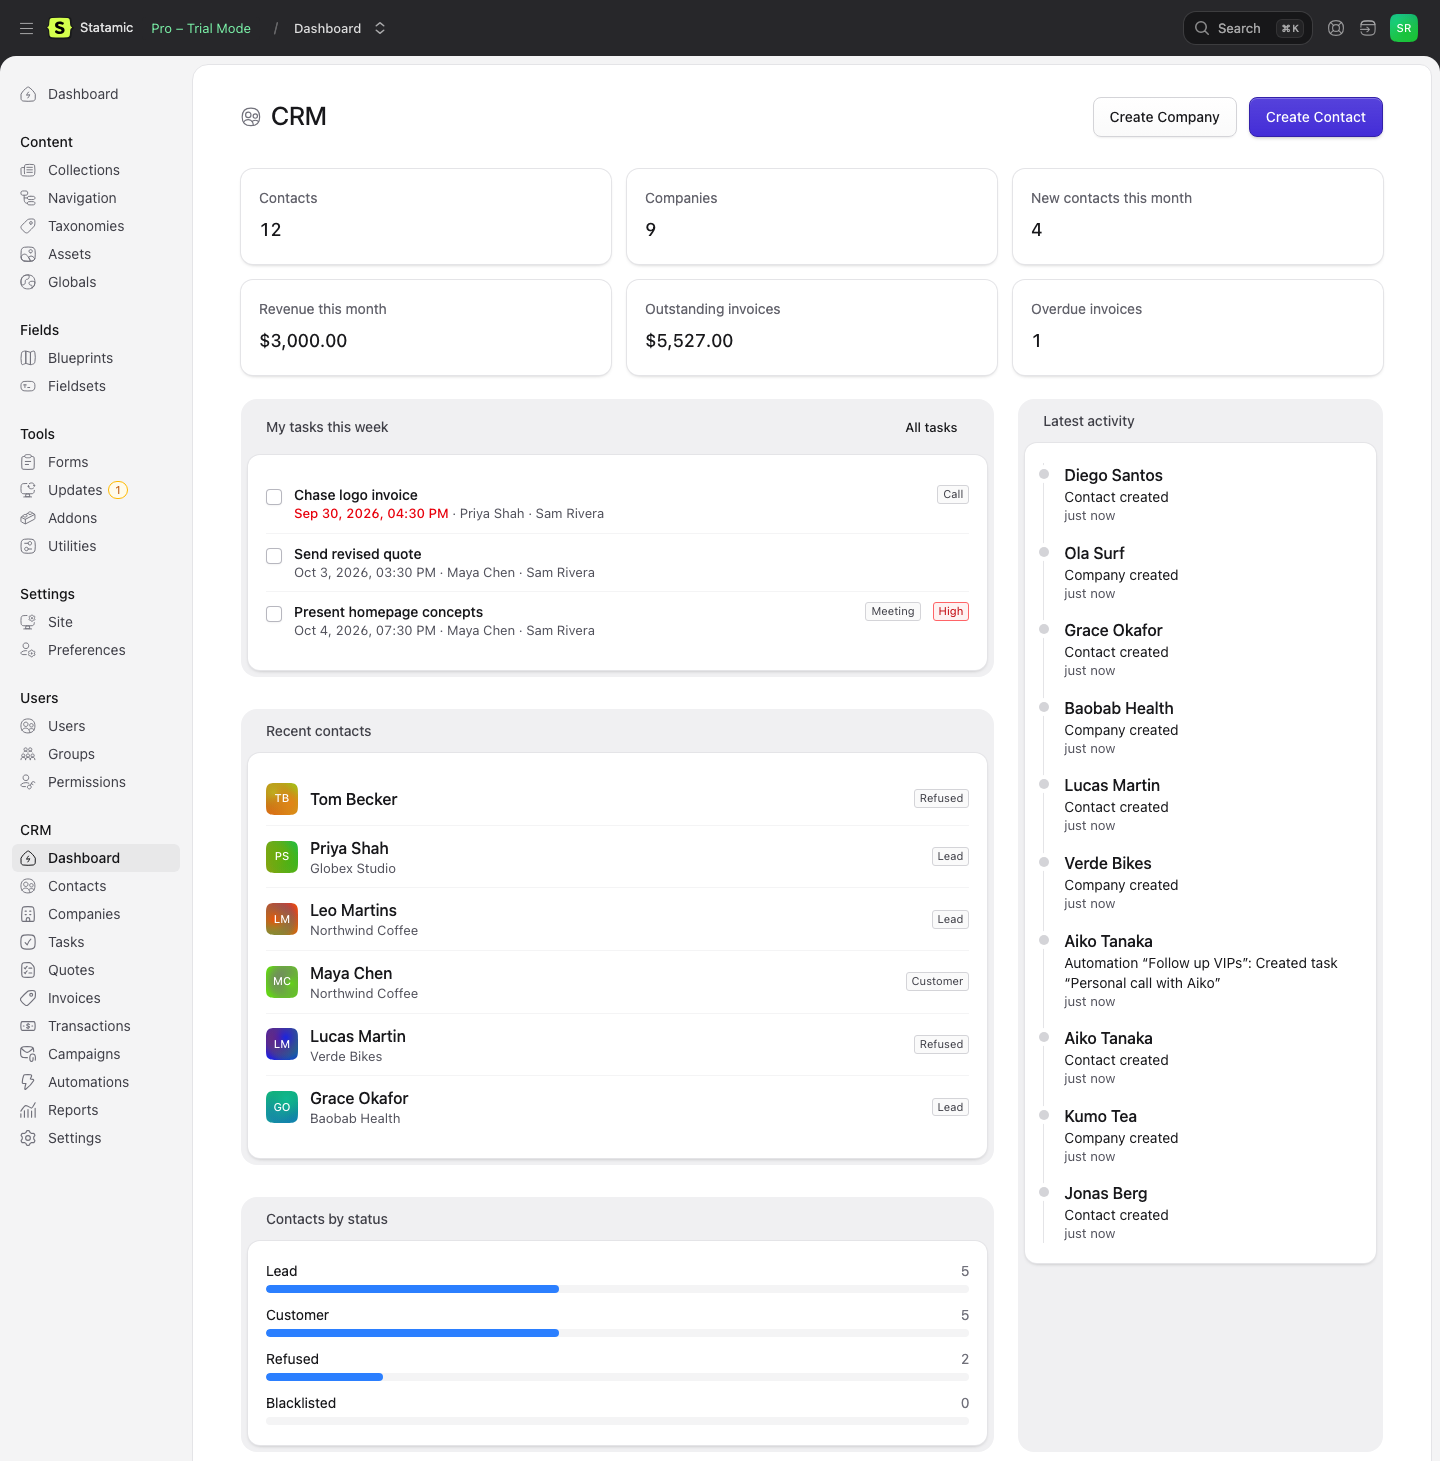The width and height of the screenshot is (1440, 1461).
Task: Click the Permissions sidebar icon
Action: pos(28,782)
